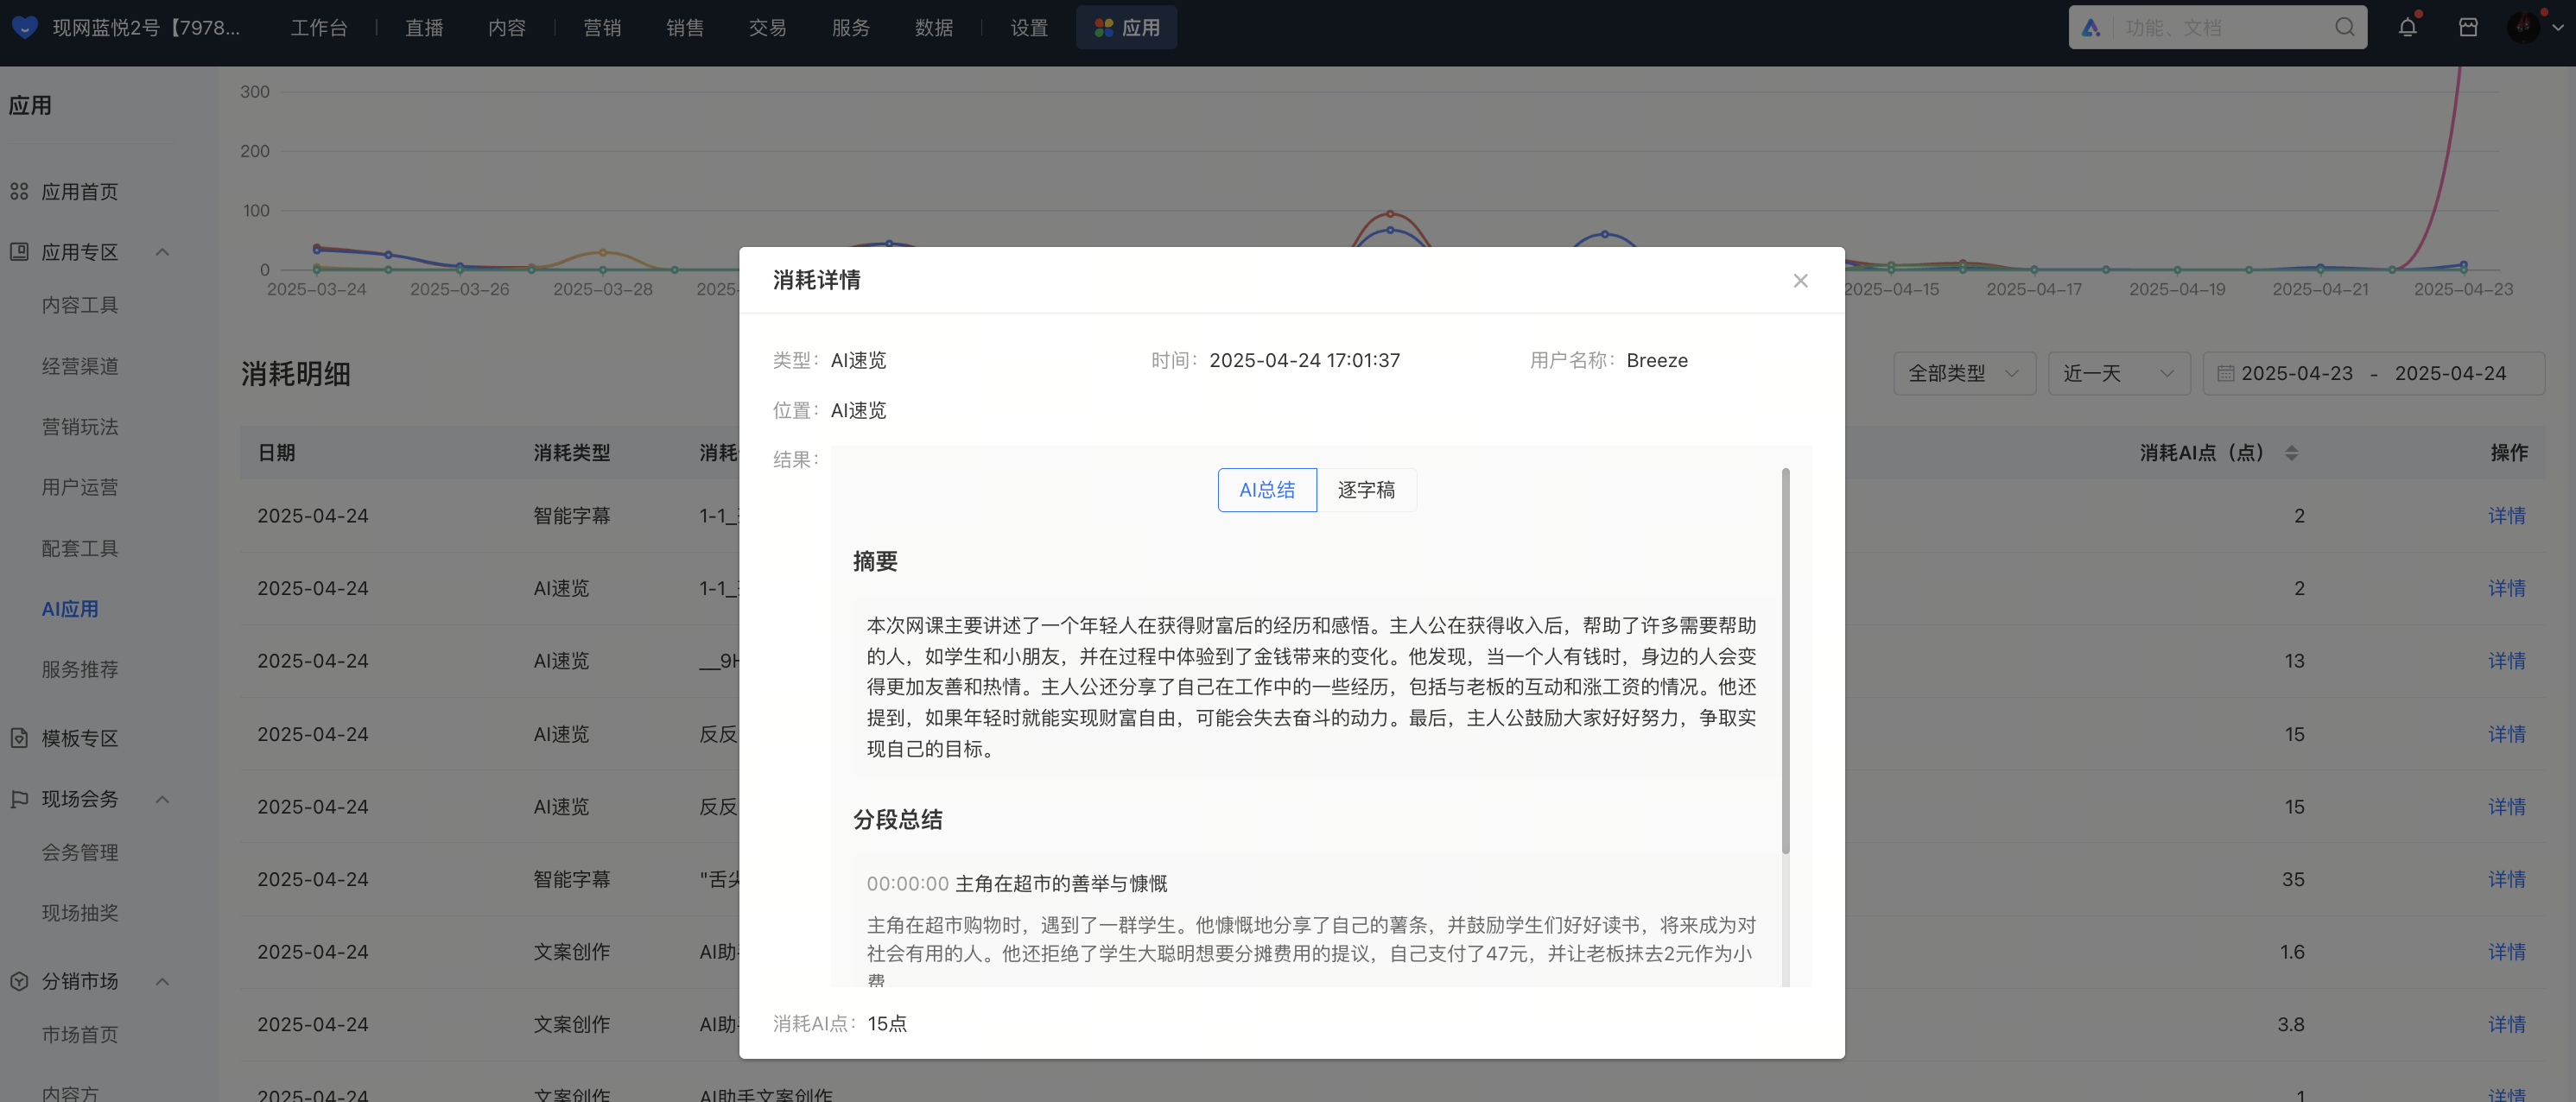Sort by 消耗AI点 sort arrows

[x=2291, y=453]
